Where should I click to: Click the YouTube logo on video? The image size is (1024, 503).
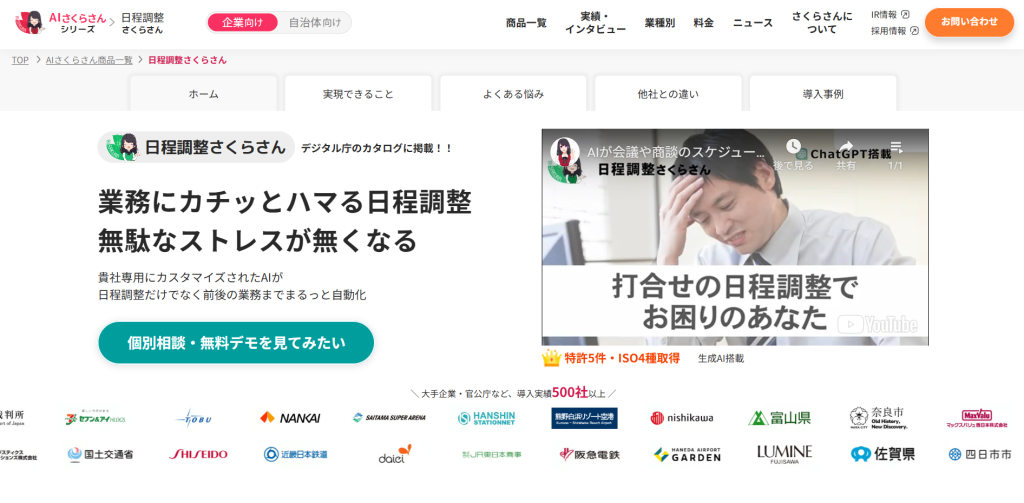tap(877, 324)
